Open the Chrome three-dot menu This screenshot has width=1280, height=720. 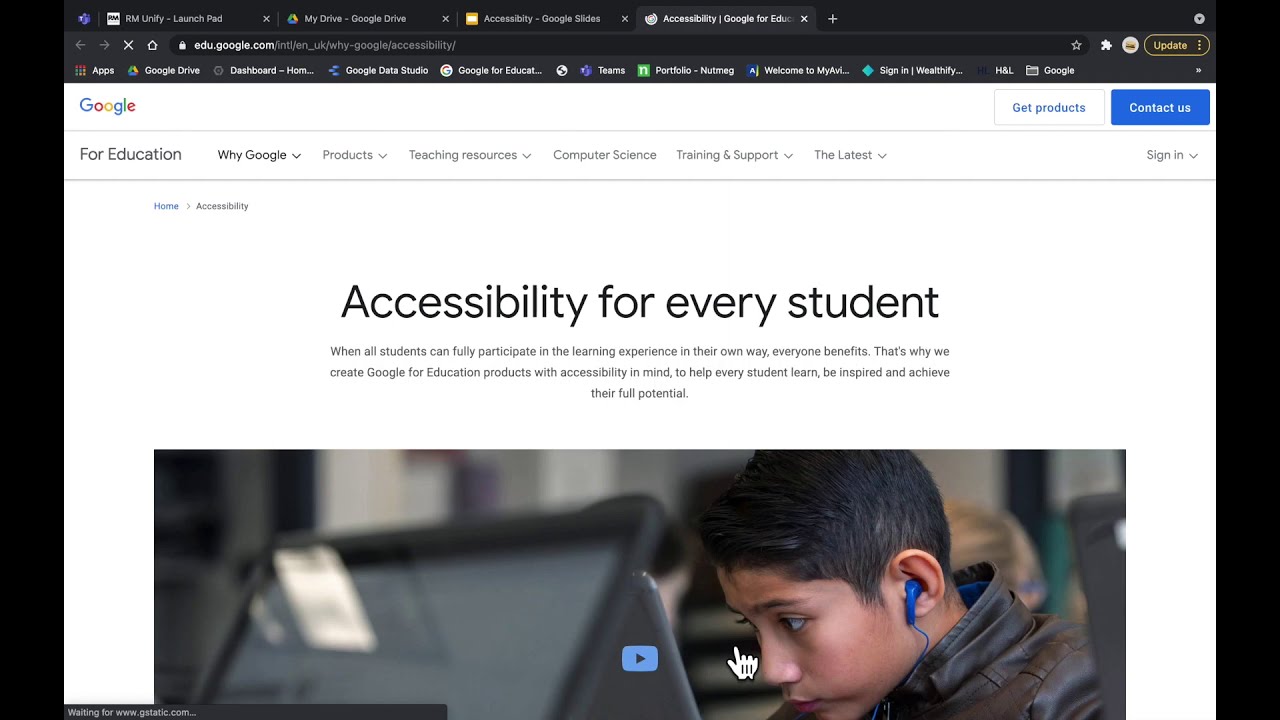click(x=1199, y=45)
